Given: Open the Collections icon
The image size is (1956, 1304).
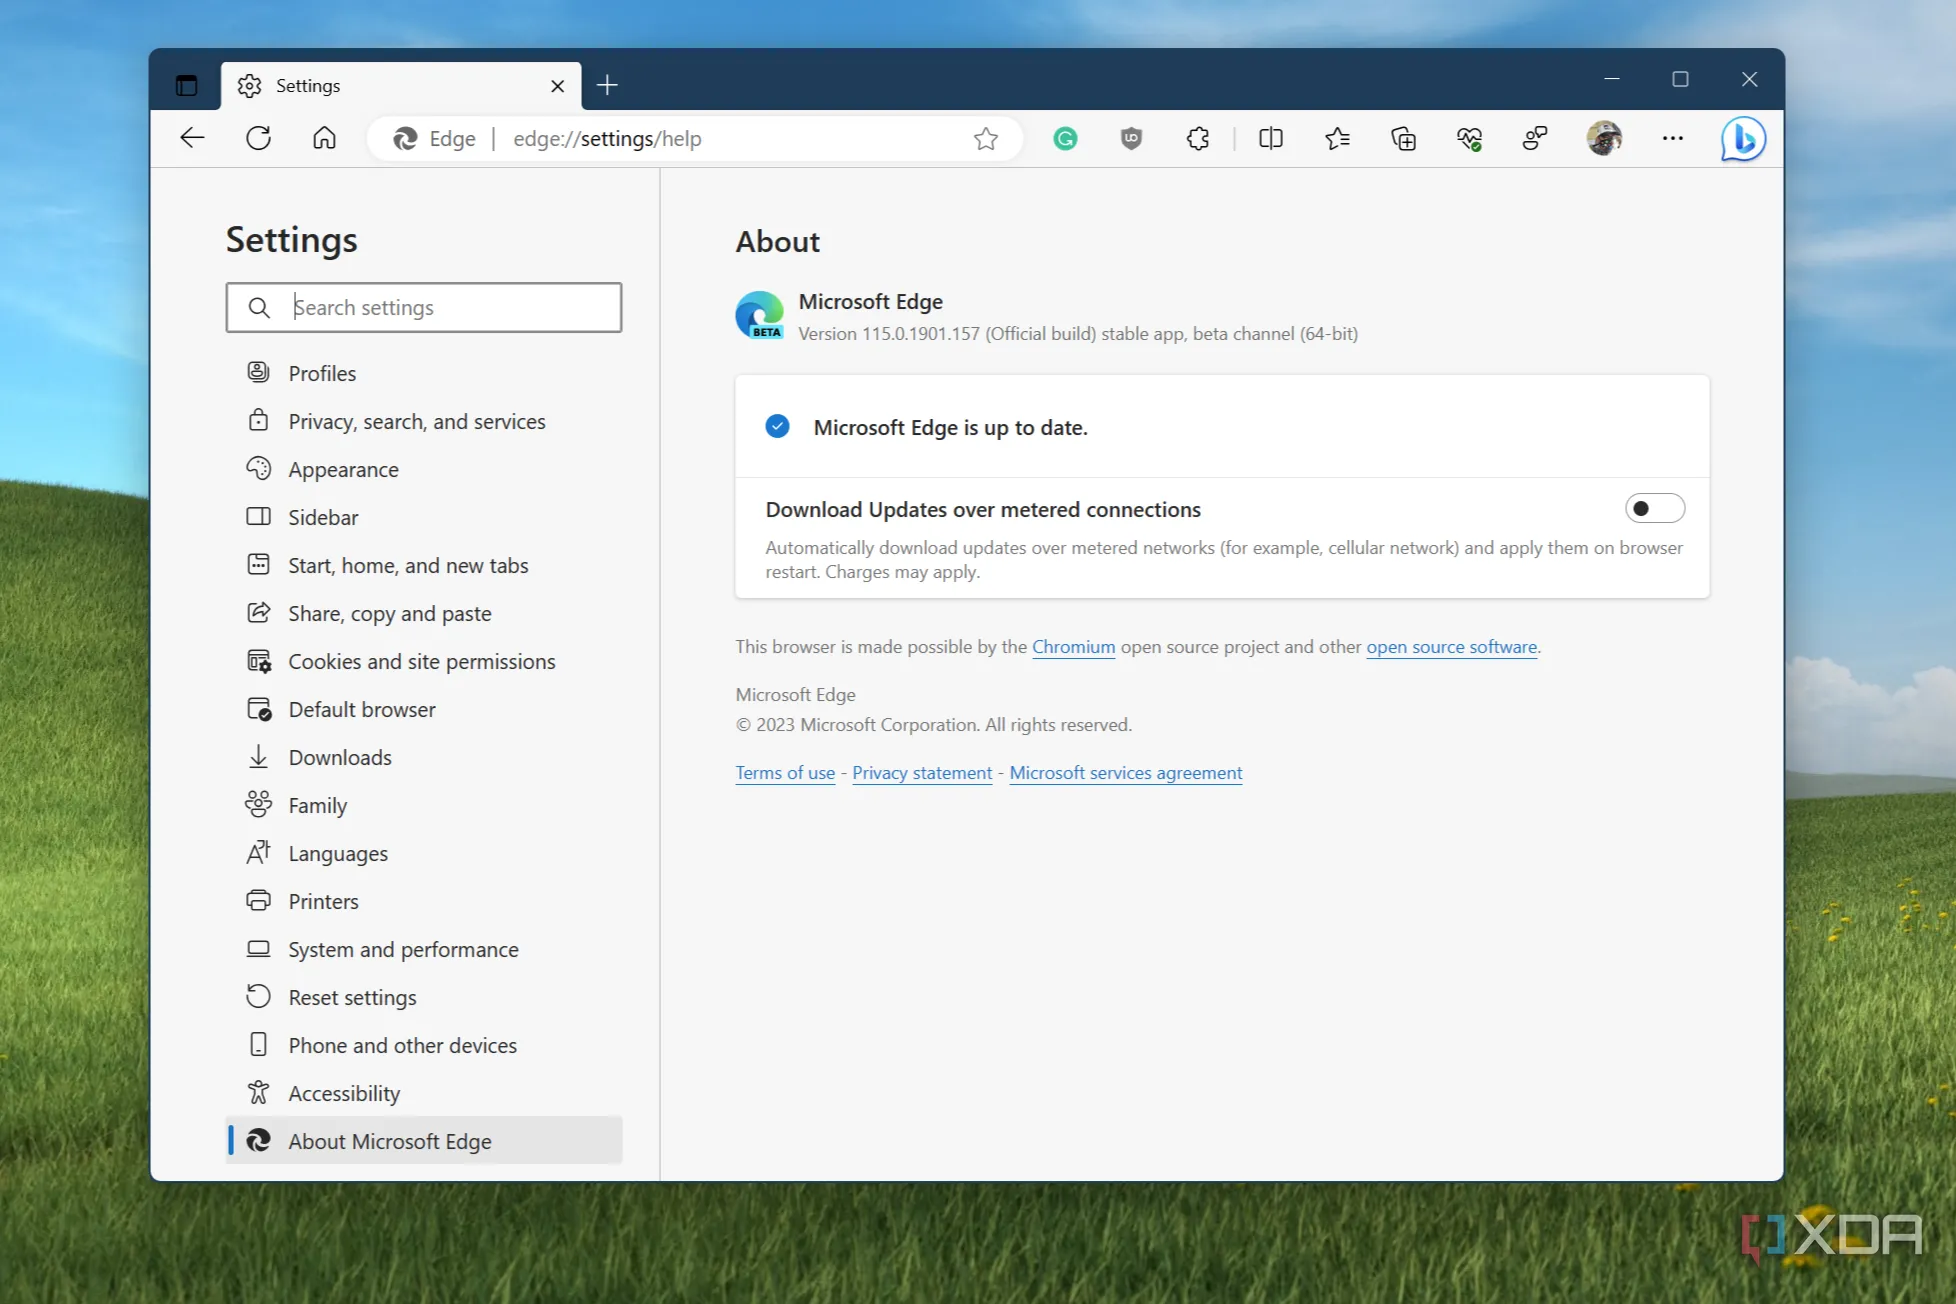Looking at the screenshot, I should (x=1403, y=139).
